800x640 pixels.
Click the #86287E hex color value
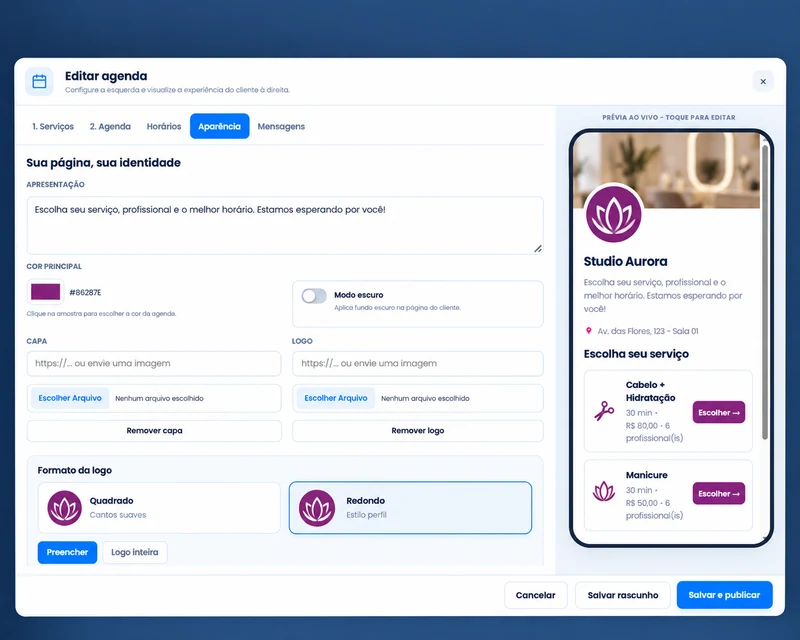pyautogui.click(x=85, y=292)
